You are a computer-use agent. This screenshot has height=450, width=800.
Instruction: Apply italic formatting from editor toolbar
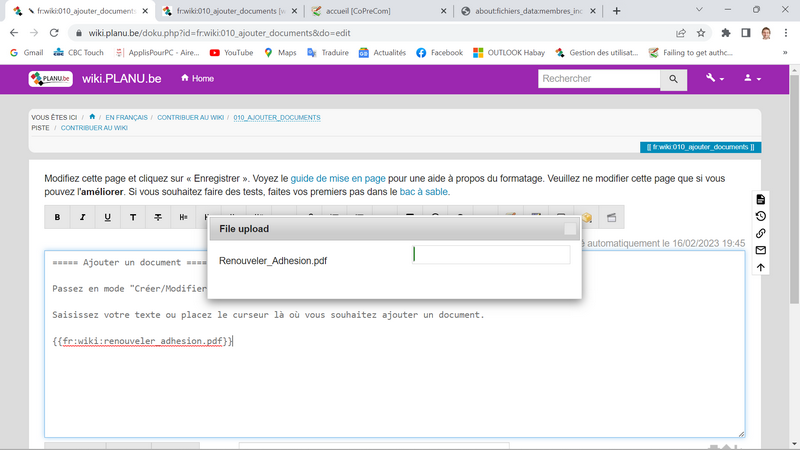[x=82, y=217]
